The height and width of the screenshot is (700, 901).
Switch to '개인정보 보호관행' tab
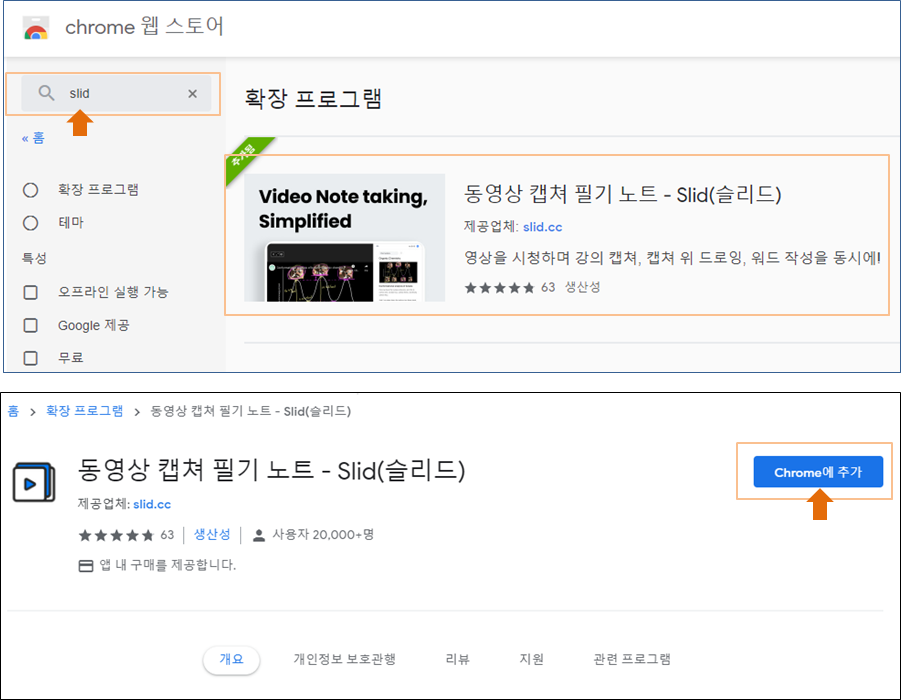click(344, 659)
